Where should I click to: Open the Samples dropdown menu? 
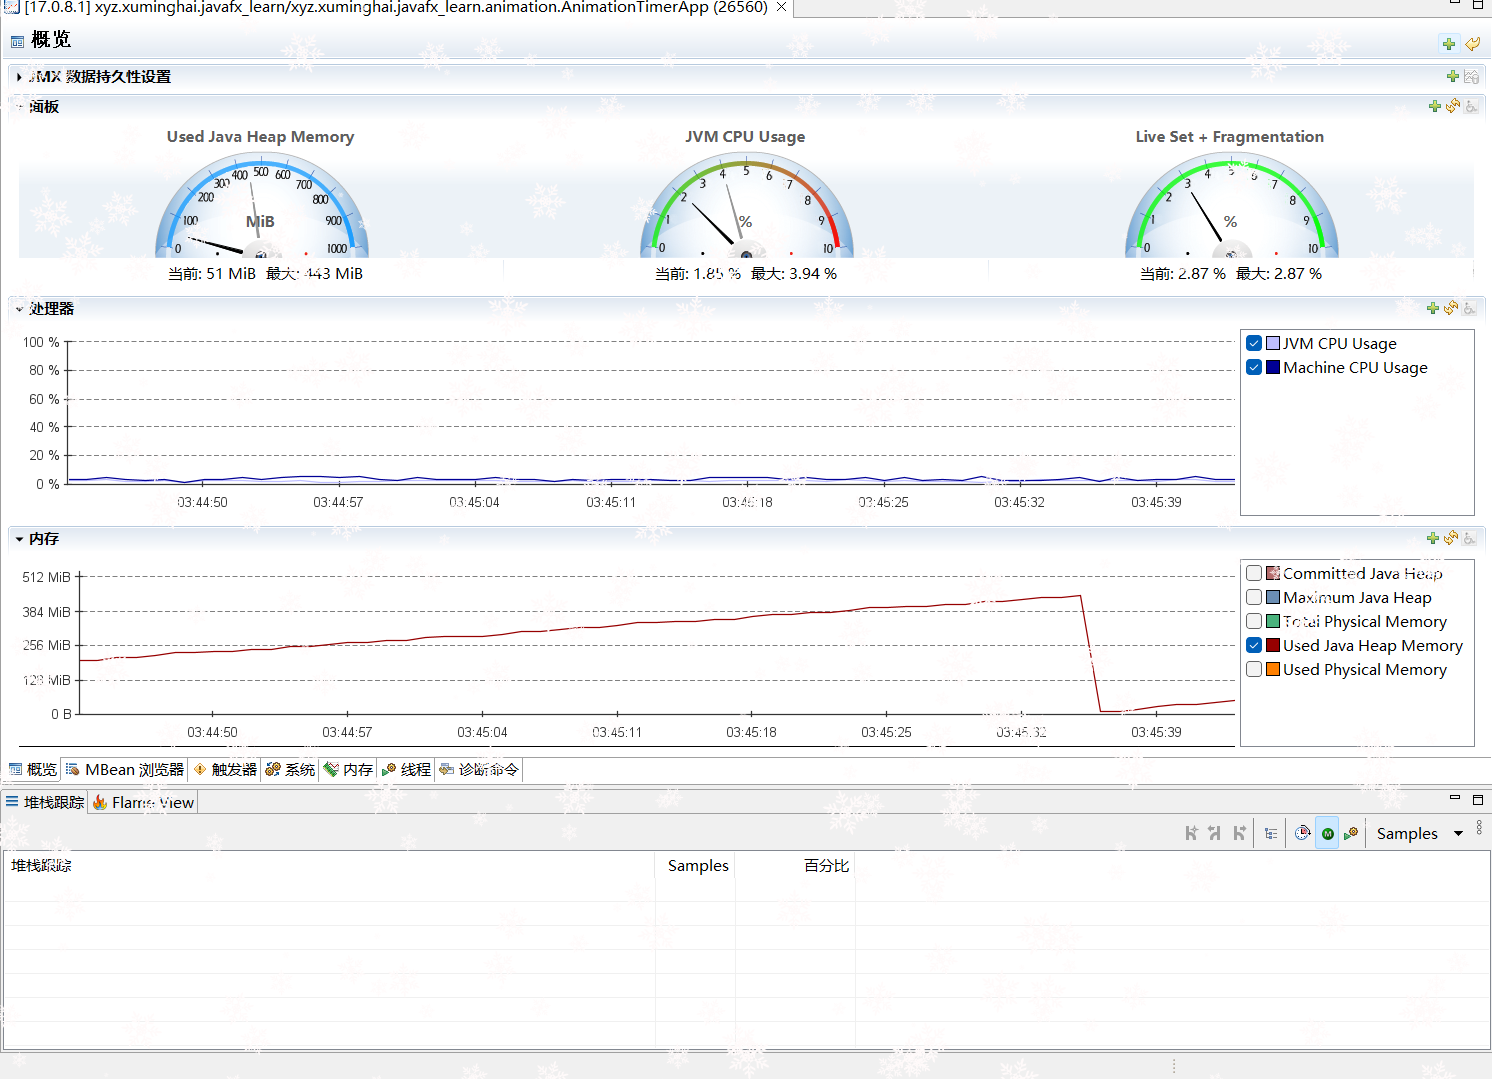pyautogui.click(x=1458, y=833)
